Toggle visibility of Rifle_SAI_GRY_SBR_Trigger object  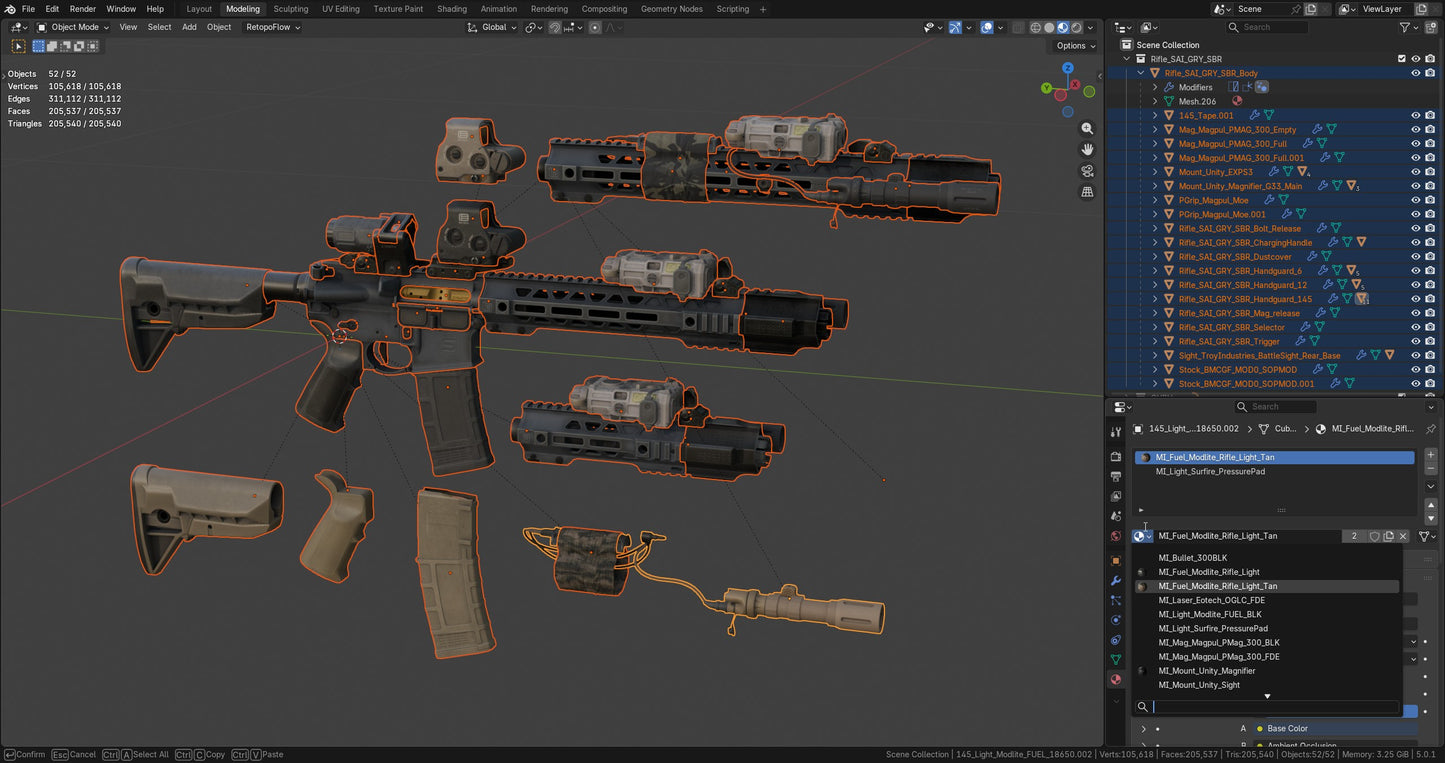coord(1414,341)
